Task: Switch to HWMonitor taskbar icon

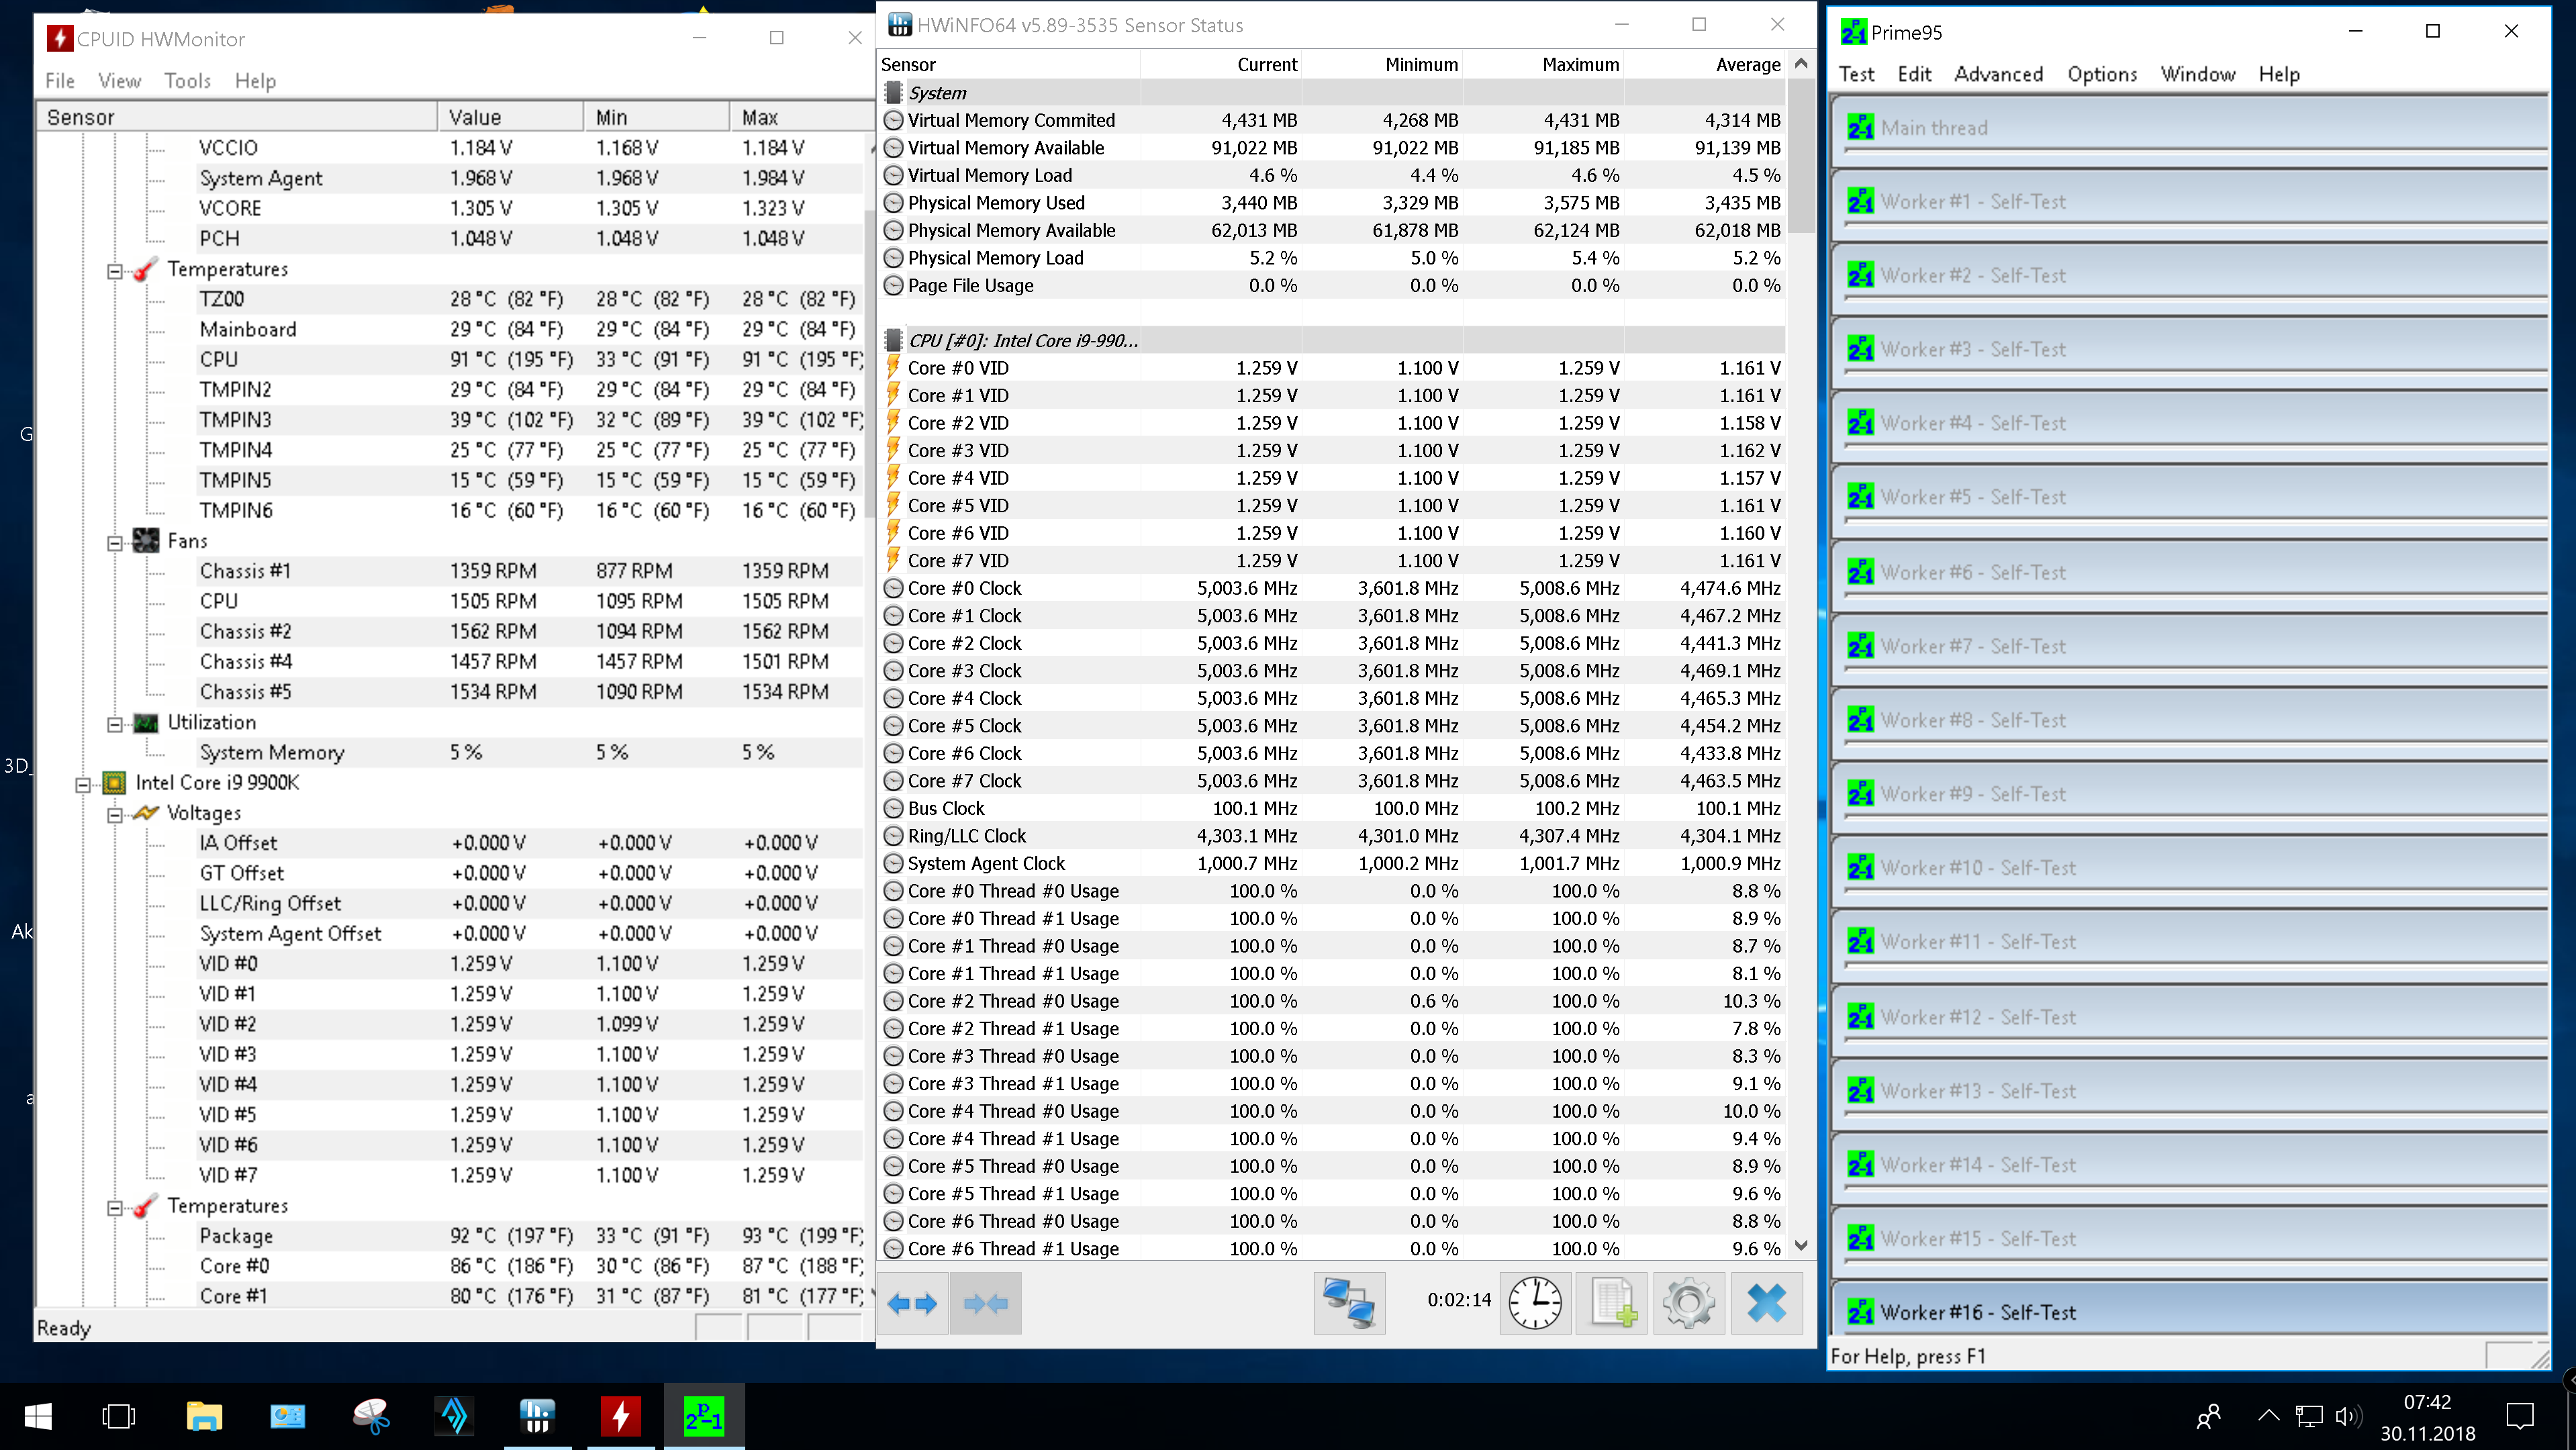Action: (621, 1416)
